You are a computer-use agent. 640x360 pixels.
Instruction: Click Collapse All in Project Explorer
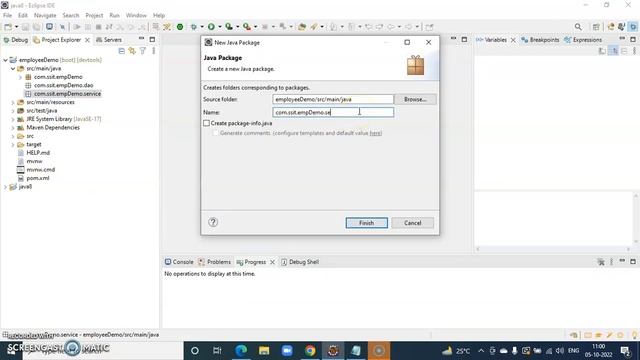[122, 51]
